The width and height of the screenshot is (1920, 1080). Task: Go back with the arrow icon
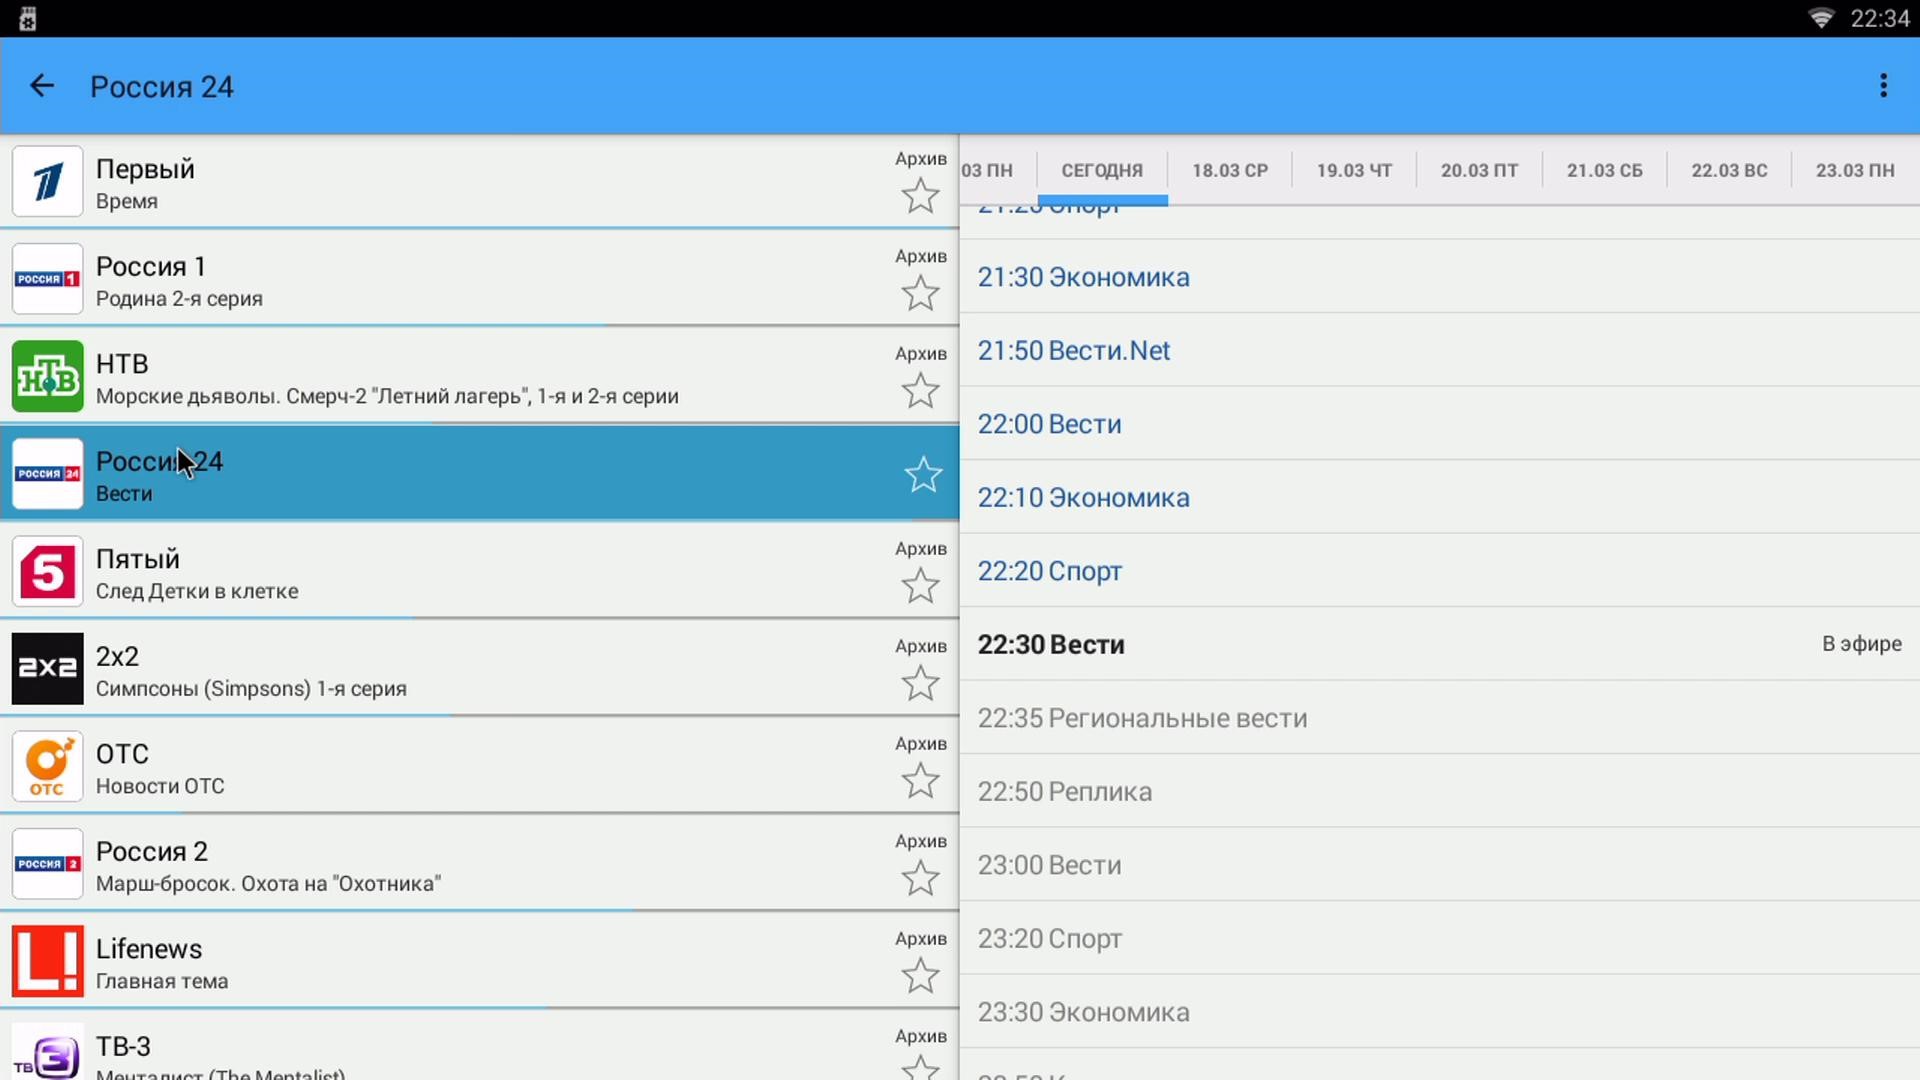click(x=42, y=86)
